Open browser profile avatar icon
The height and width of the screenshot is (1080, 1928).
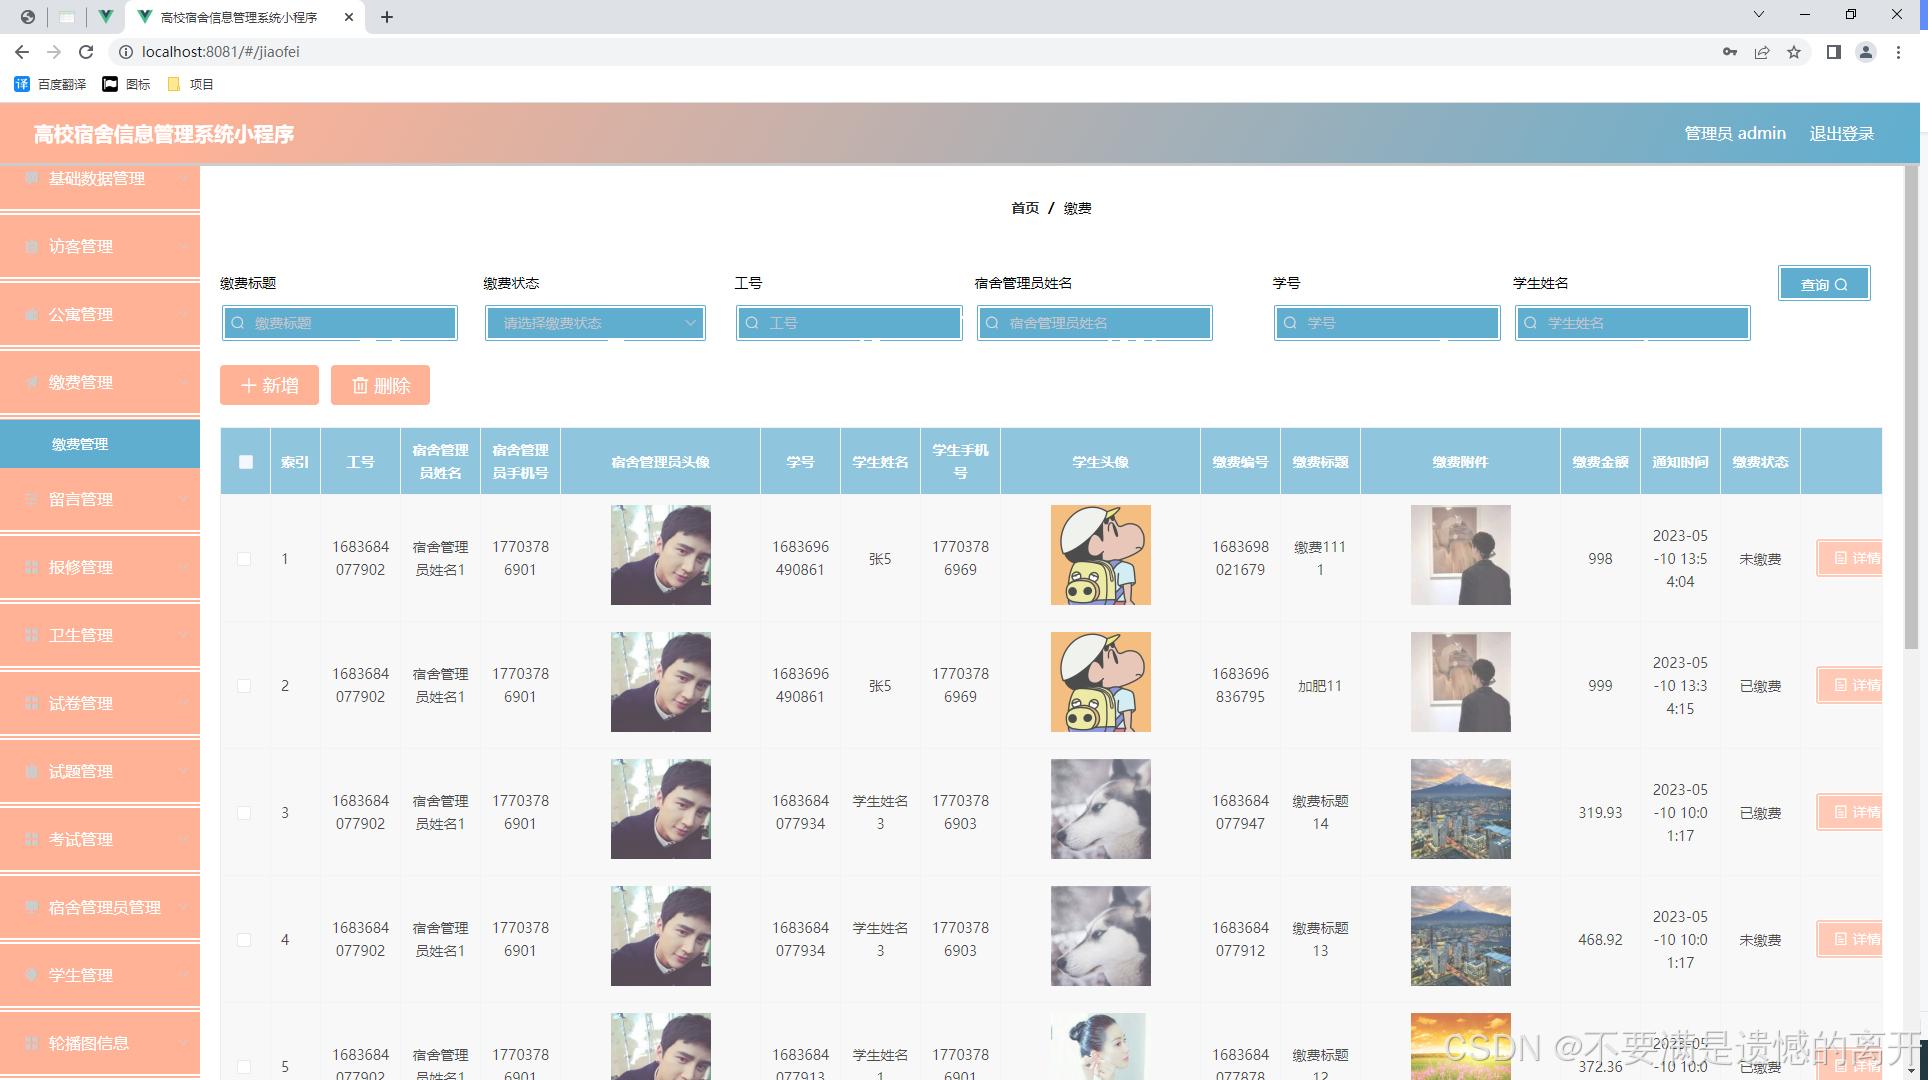1865,52
